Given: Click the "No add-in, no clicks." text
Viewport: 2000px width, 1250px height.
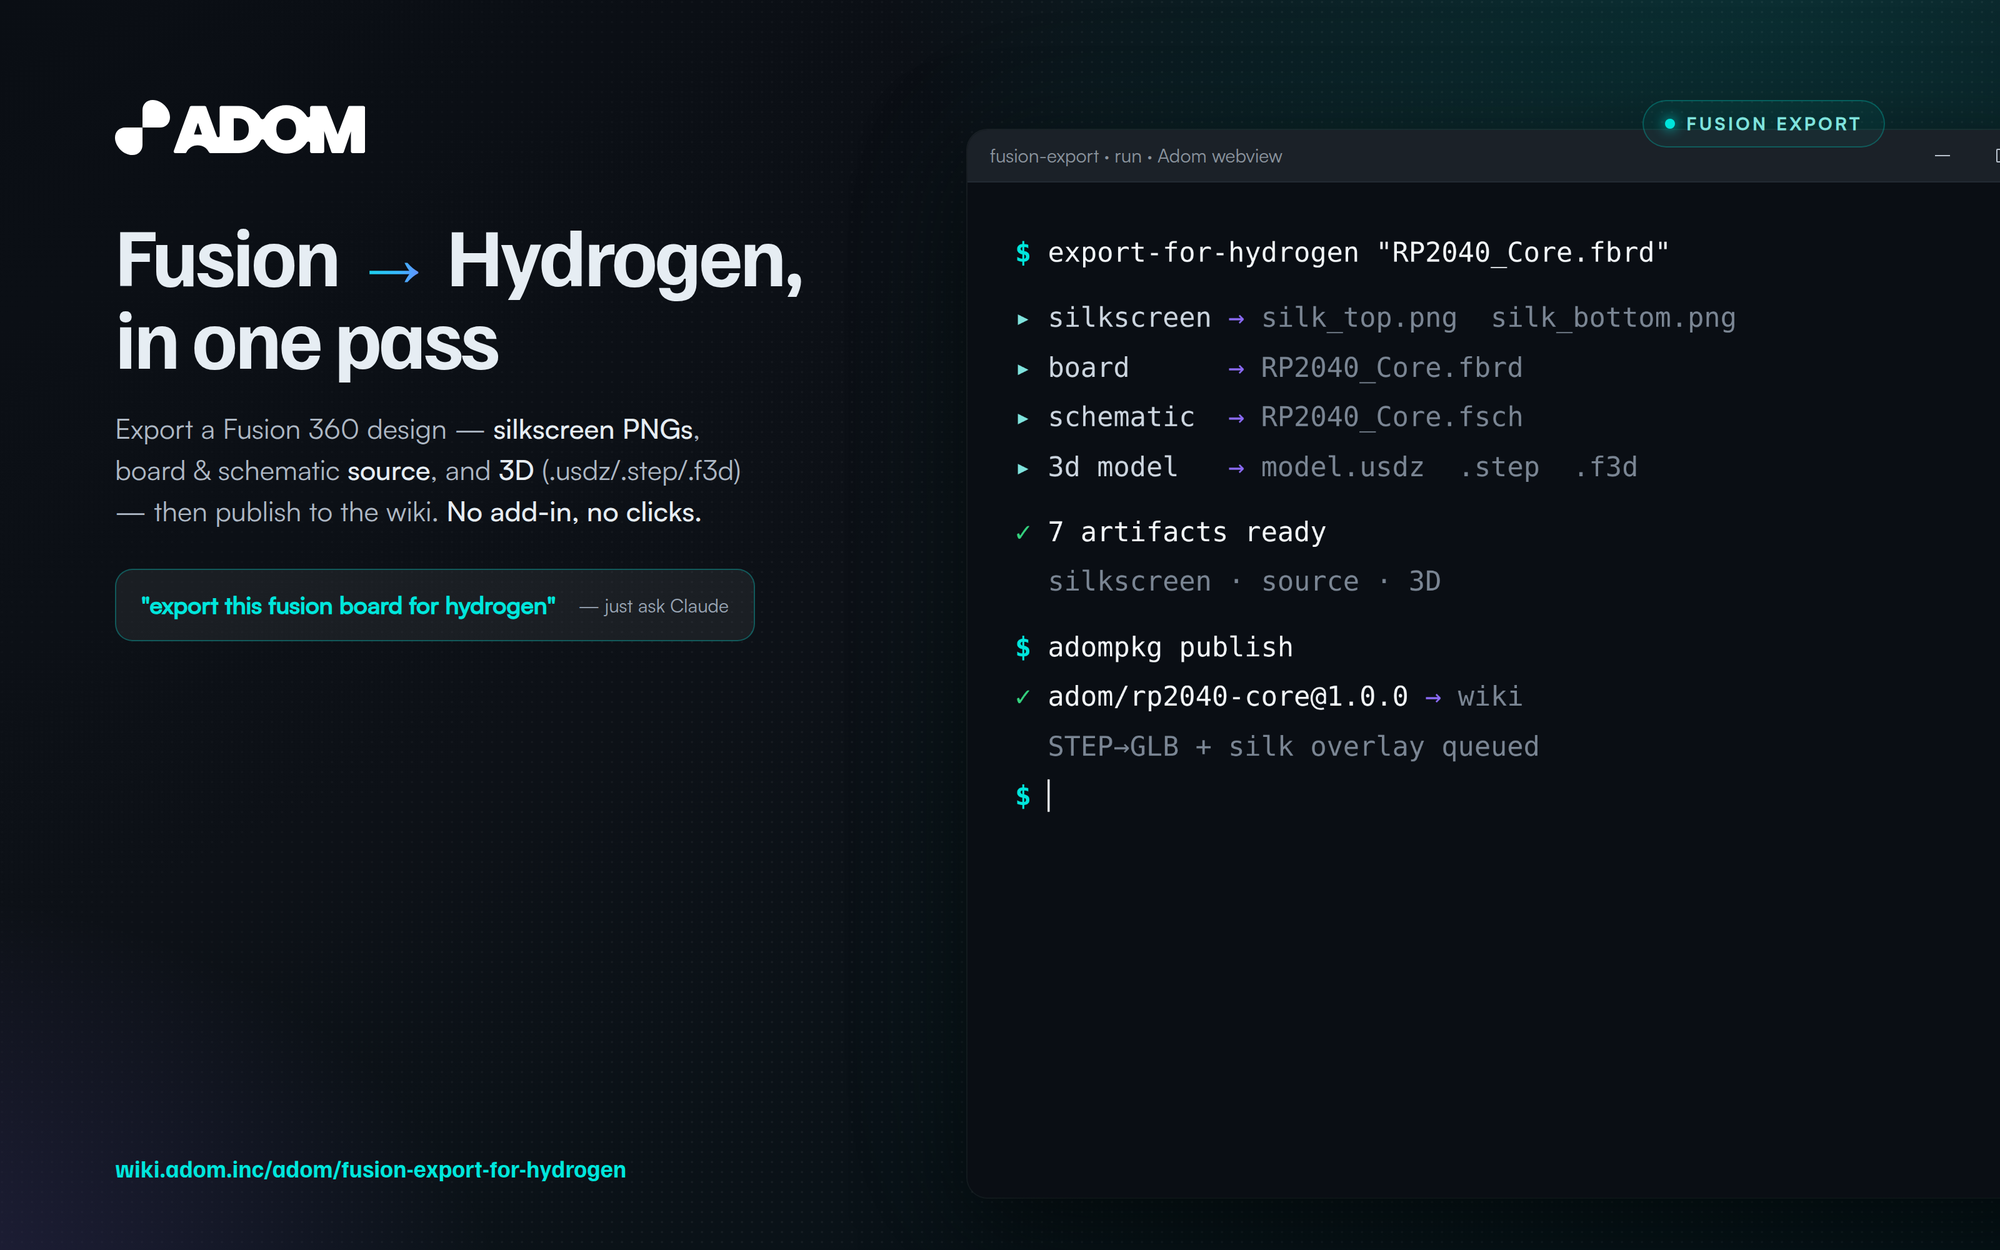Looking at the screenshot, I should (574, 512).
